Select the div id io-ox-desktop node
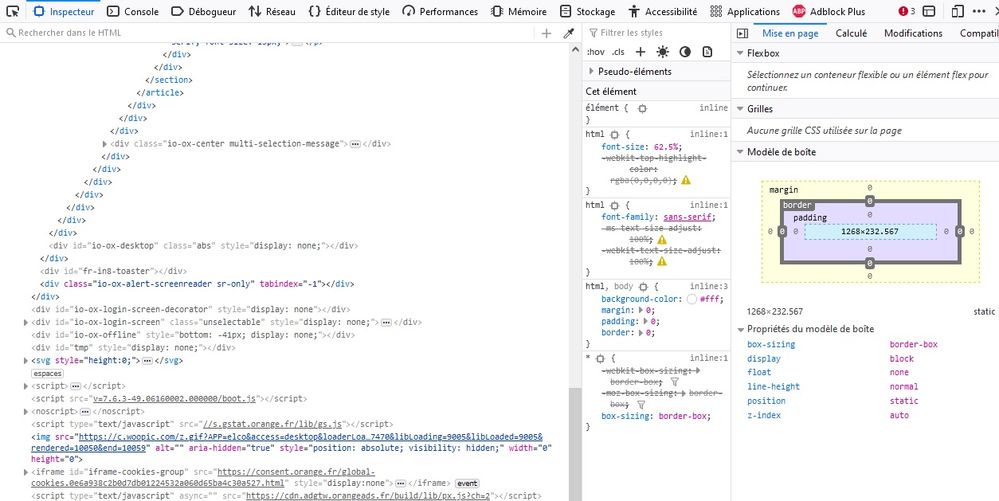Viewport: 999px width, 501px height. (203, 246)
